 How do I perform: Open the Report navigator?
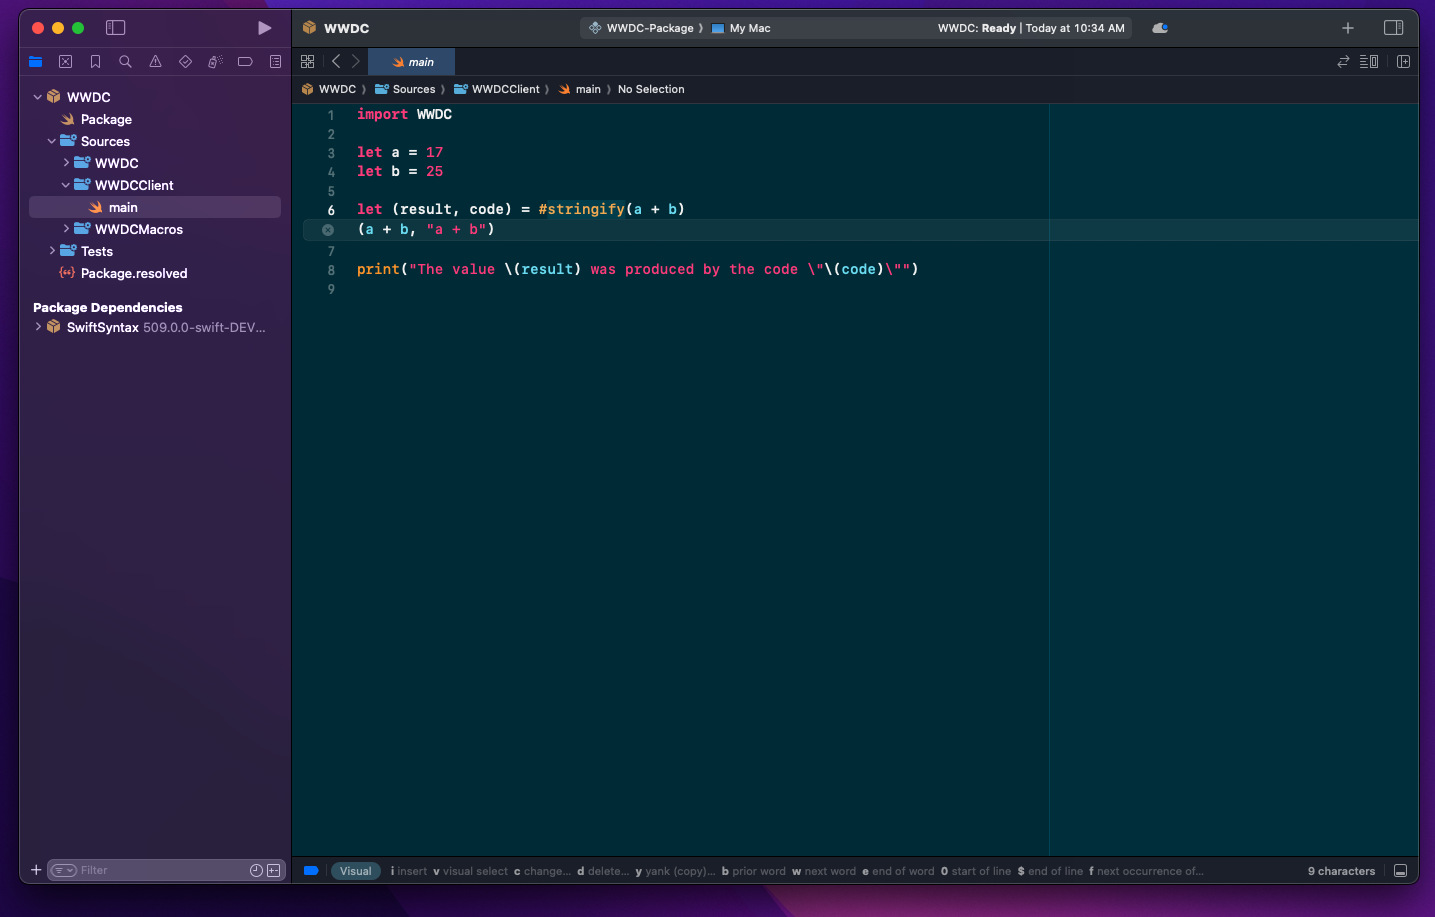[x=275, y=62]
